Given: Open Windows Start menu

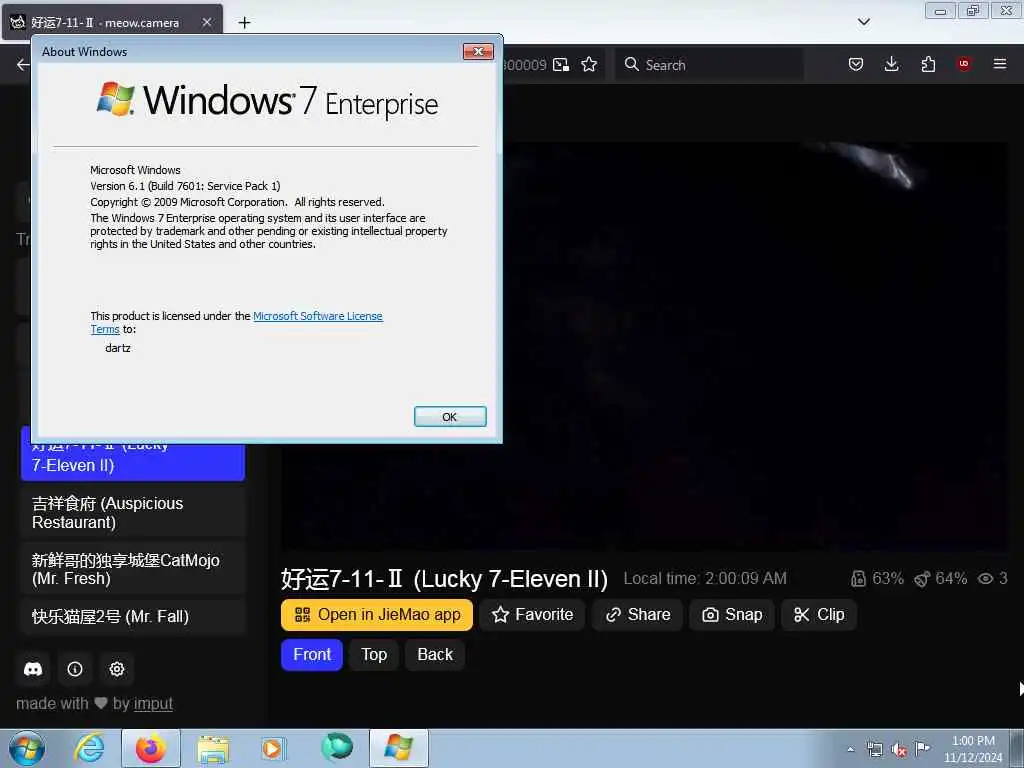Looking at the screenshot, I should point(27,748).
